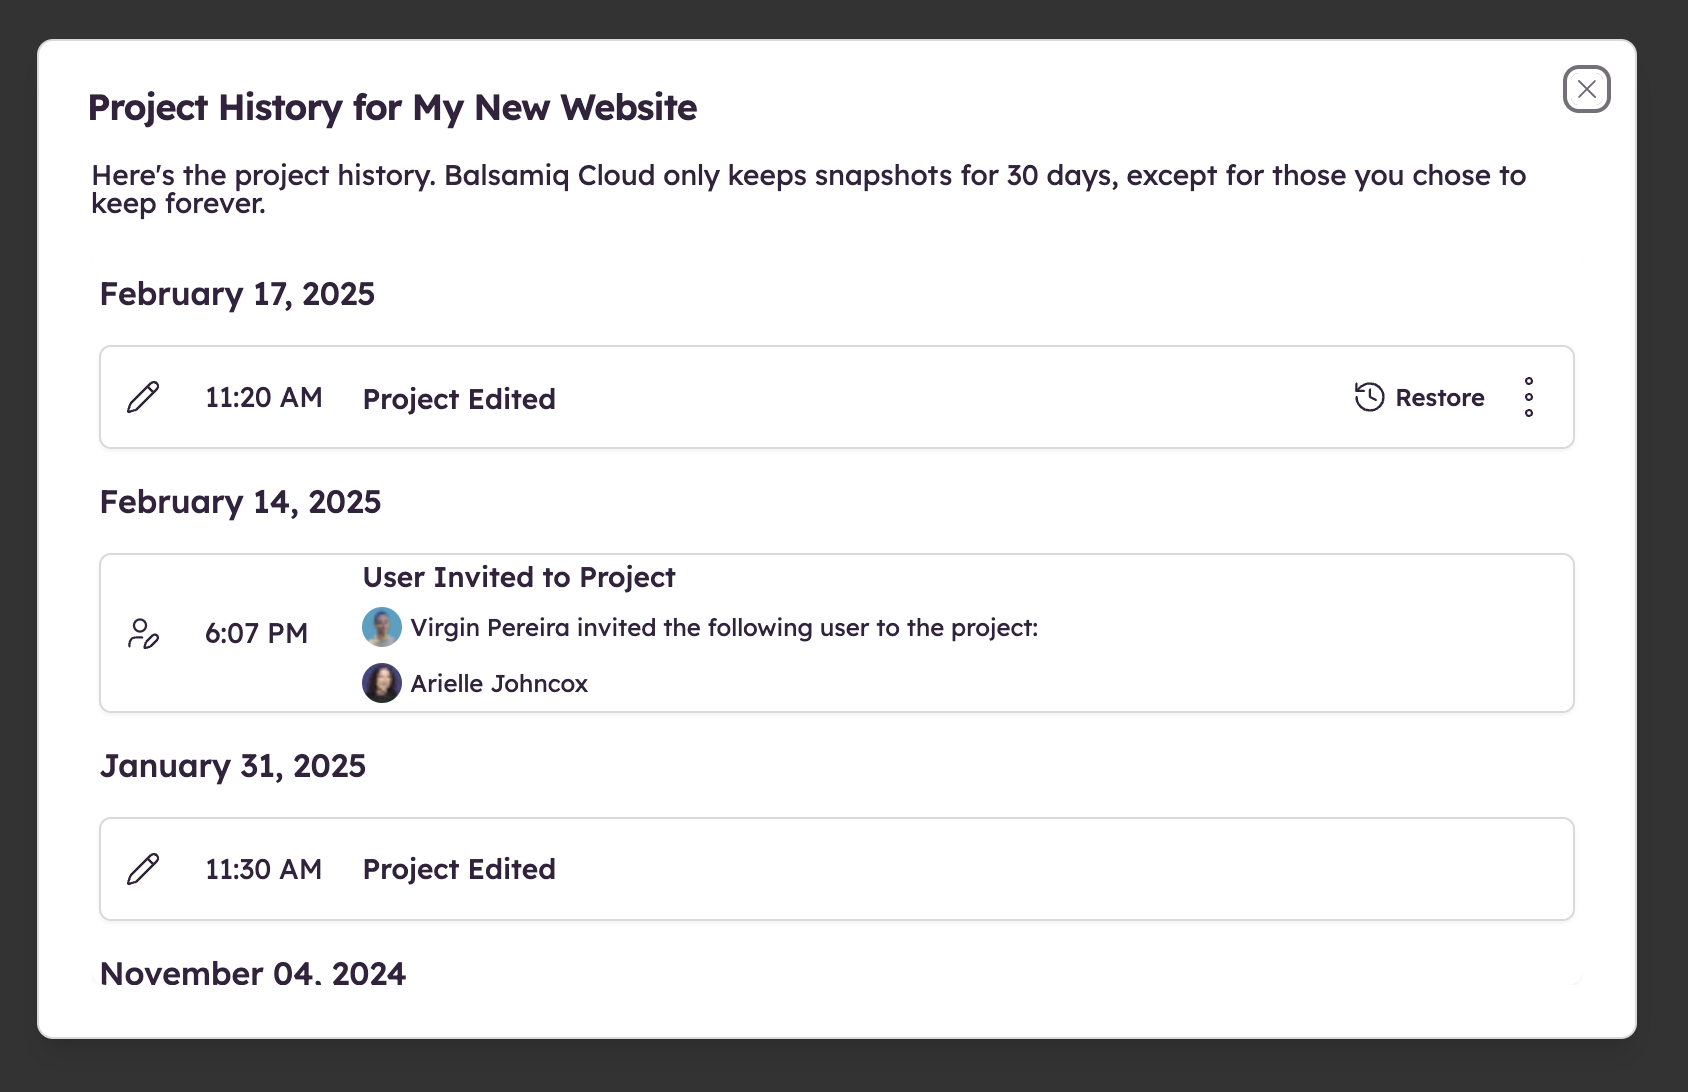Close the Project History dialog

(1586, 89)
